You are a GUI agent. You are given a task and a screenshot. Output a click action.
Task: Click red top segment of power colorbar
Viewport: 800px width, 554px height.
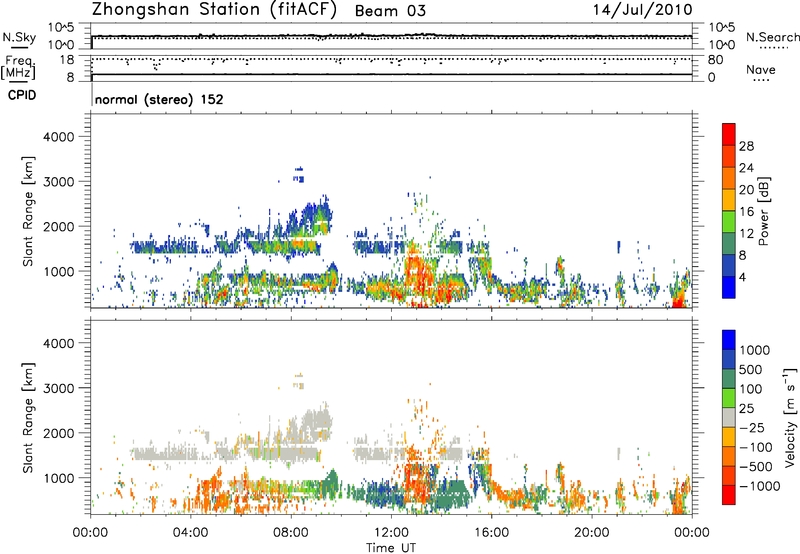pos(729,134)
